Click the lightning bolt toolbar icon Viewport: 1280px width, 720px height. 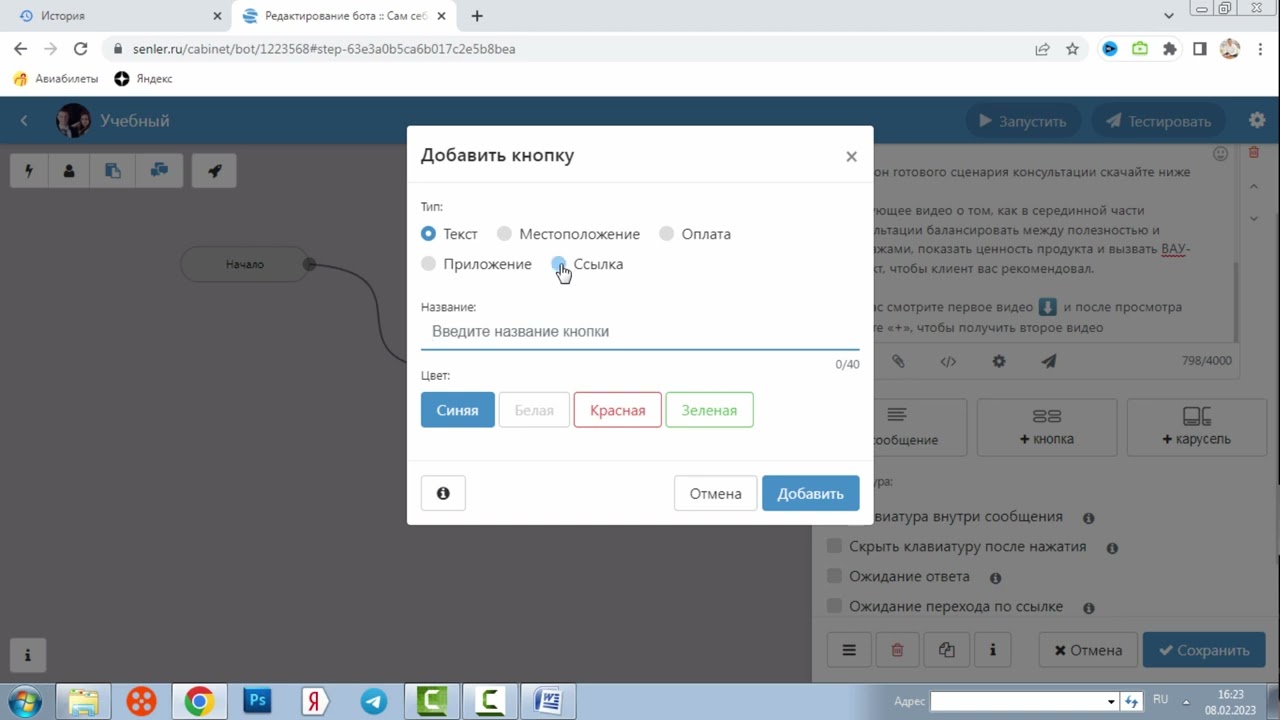point(29,171)
